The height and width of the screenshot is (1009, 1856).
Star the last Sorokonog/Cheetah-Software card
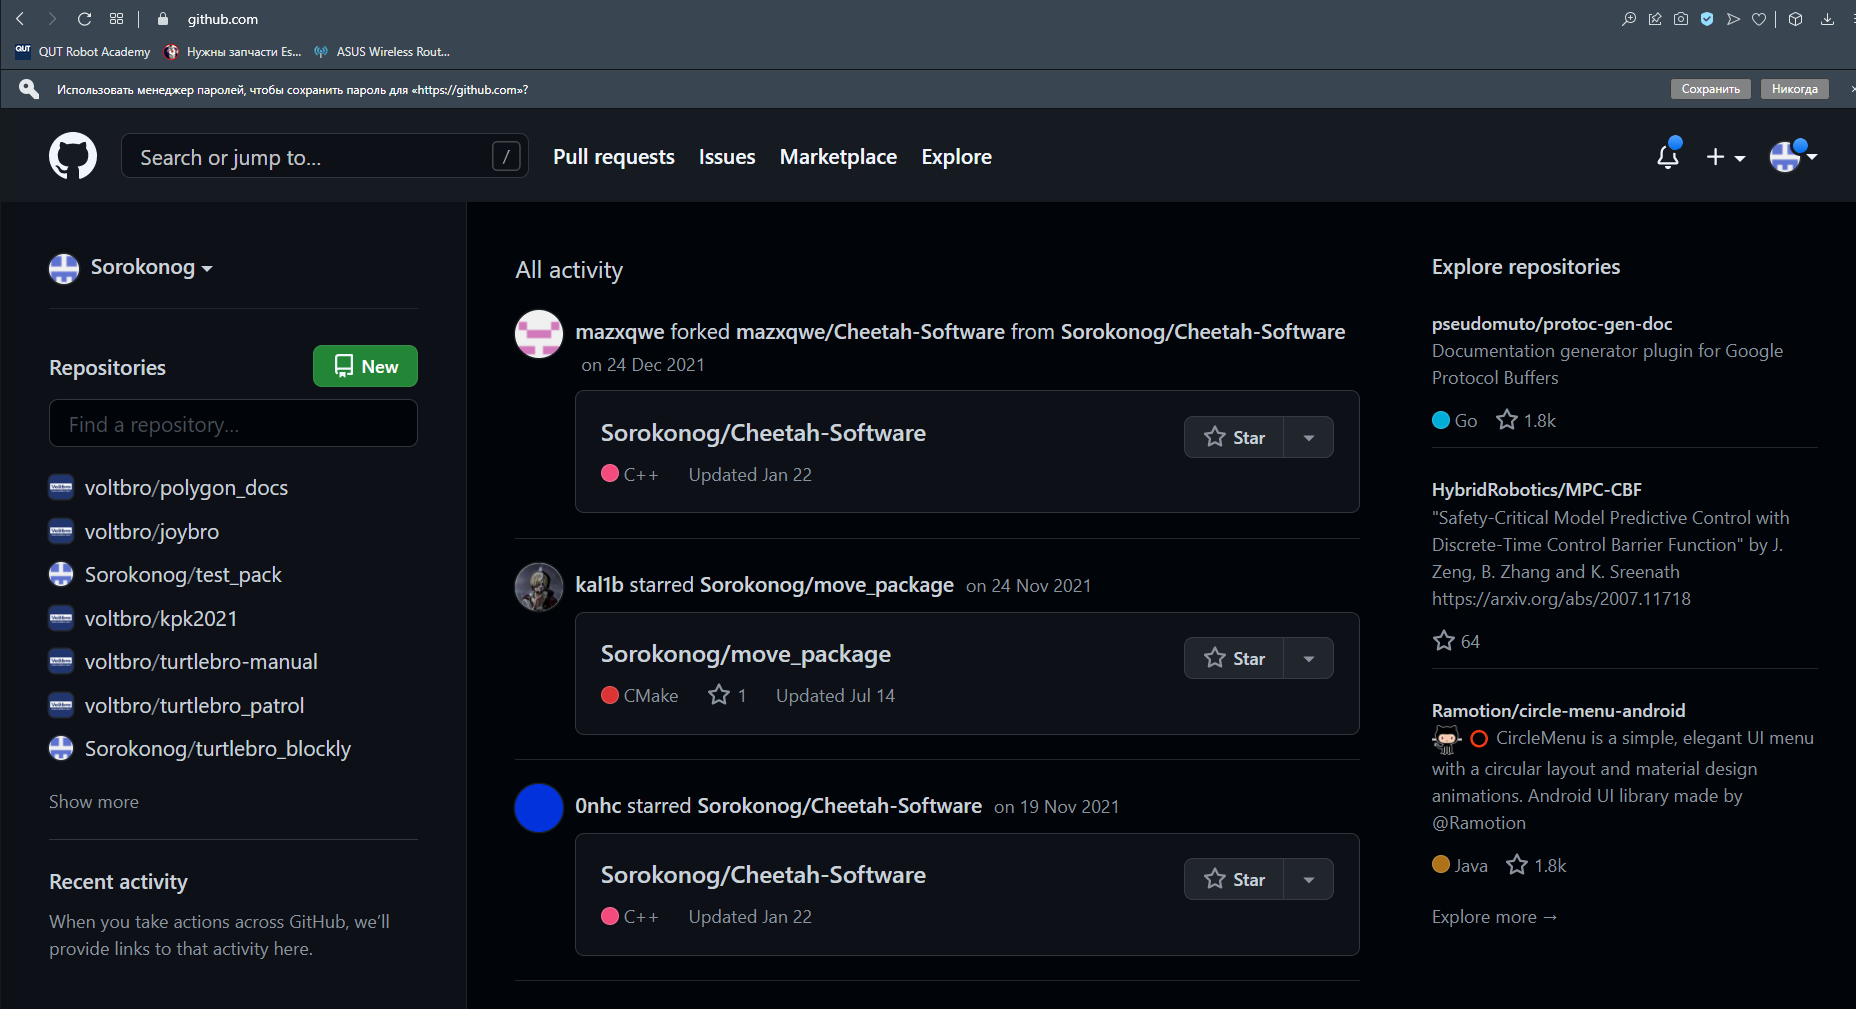[1234, 879]
